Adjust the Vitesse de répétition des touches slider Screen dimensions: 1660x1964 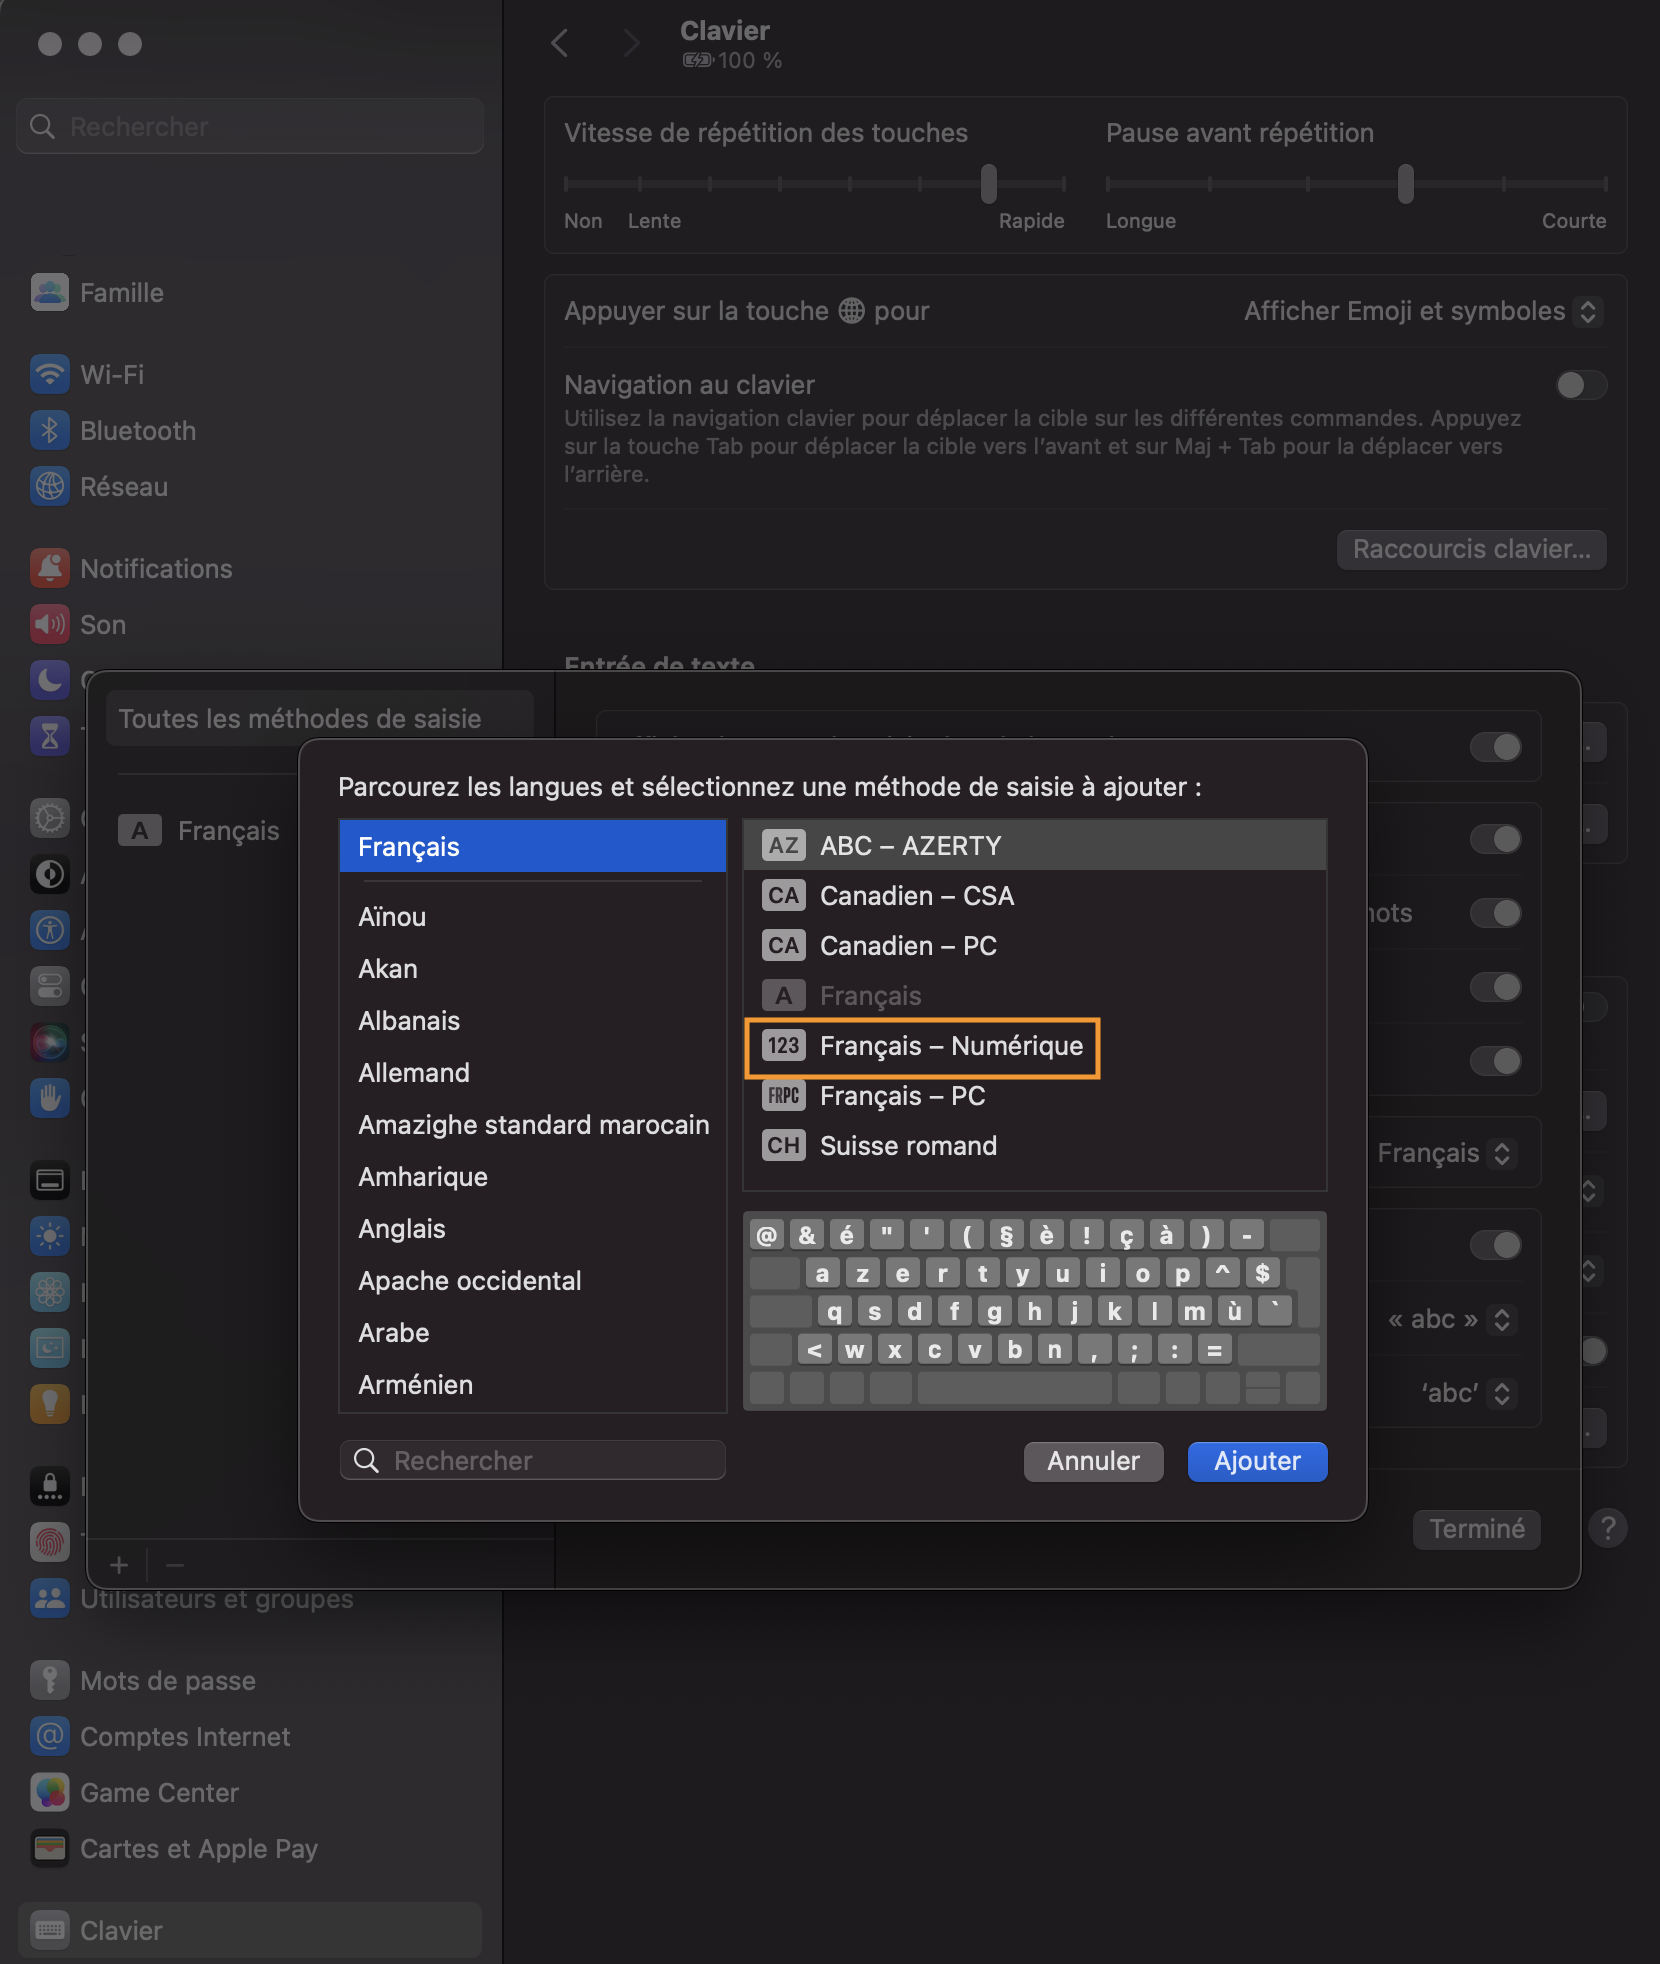988,184
